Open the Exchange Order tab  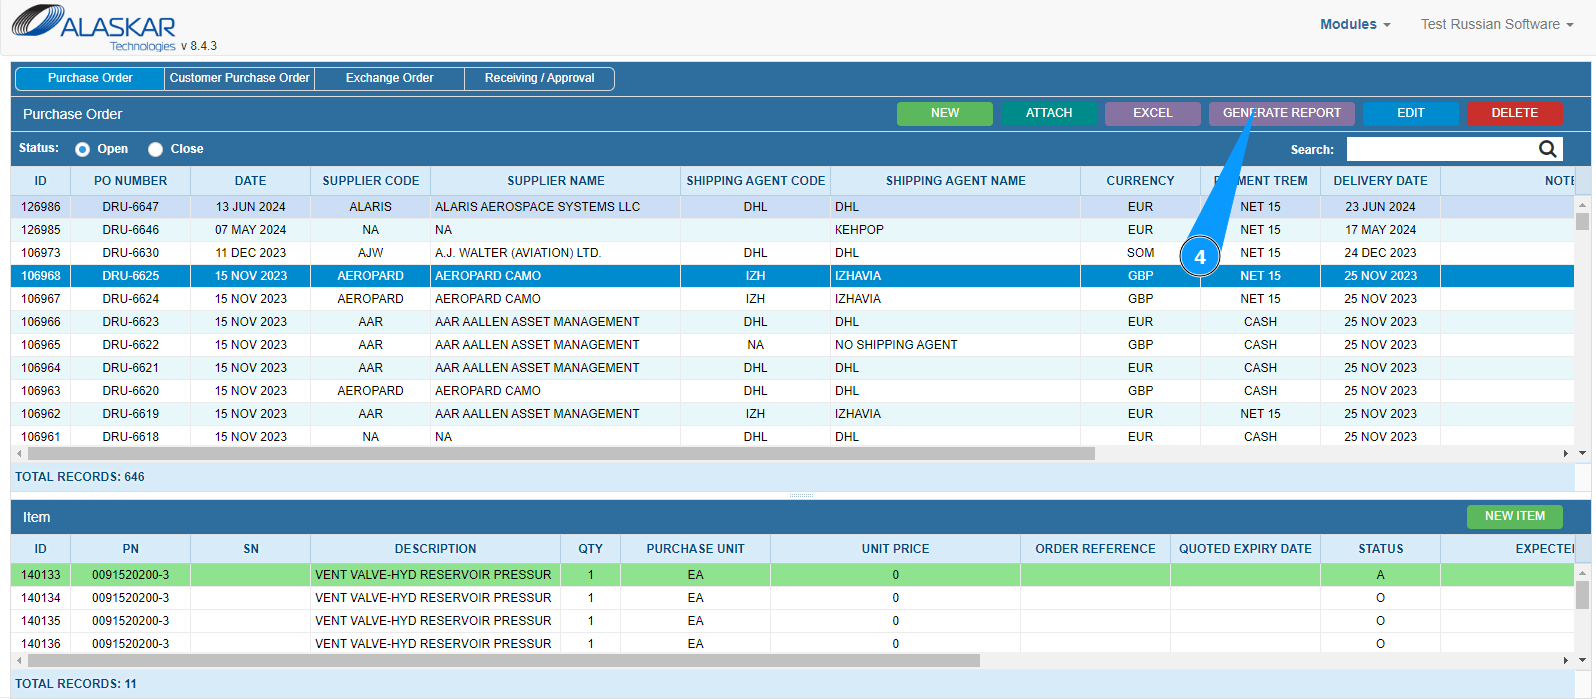click(x=389, y=78)
